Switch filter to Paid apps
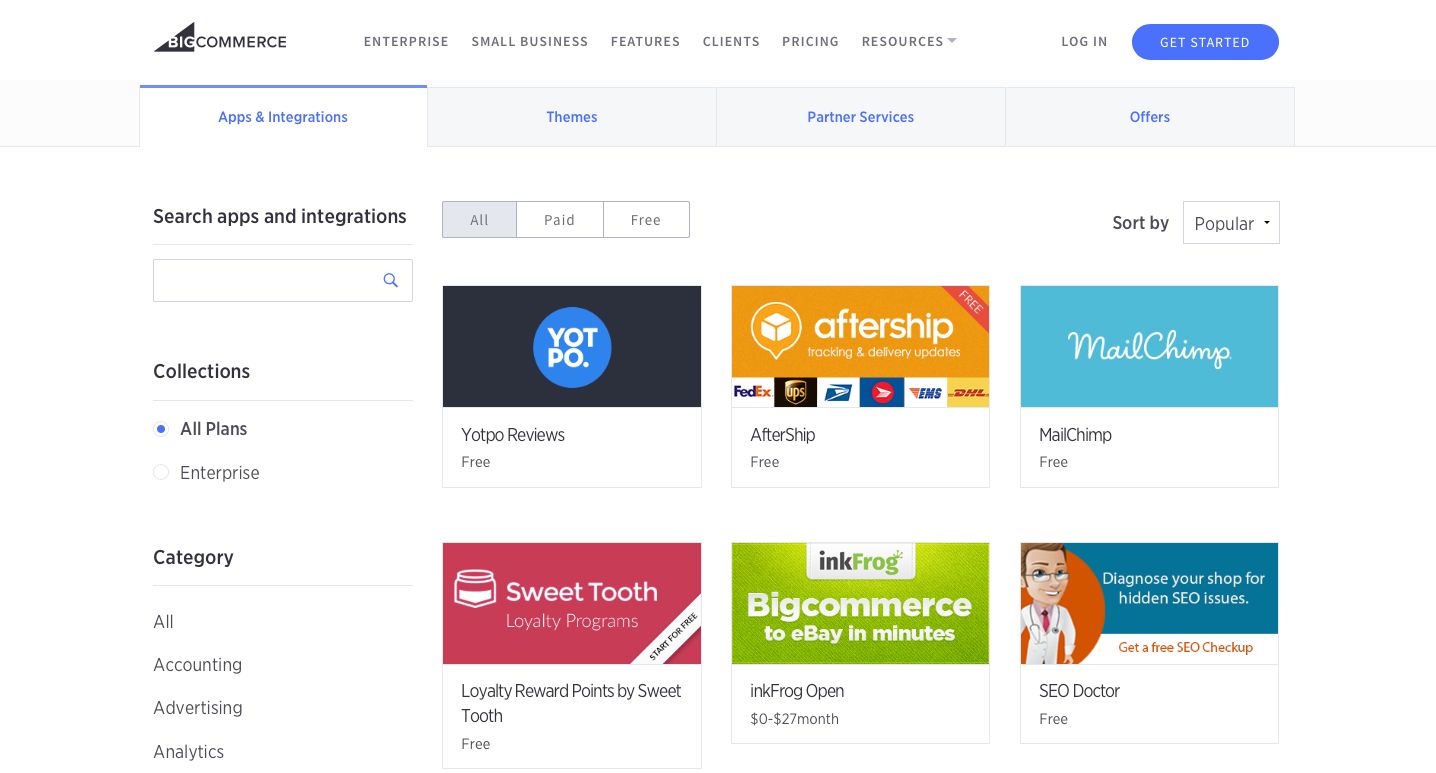This screenshot has width=1436, height=773. click(x=559, y=219)
